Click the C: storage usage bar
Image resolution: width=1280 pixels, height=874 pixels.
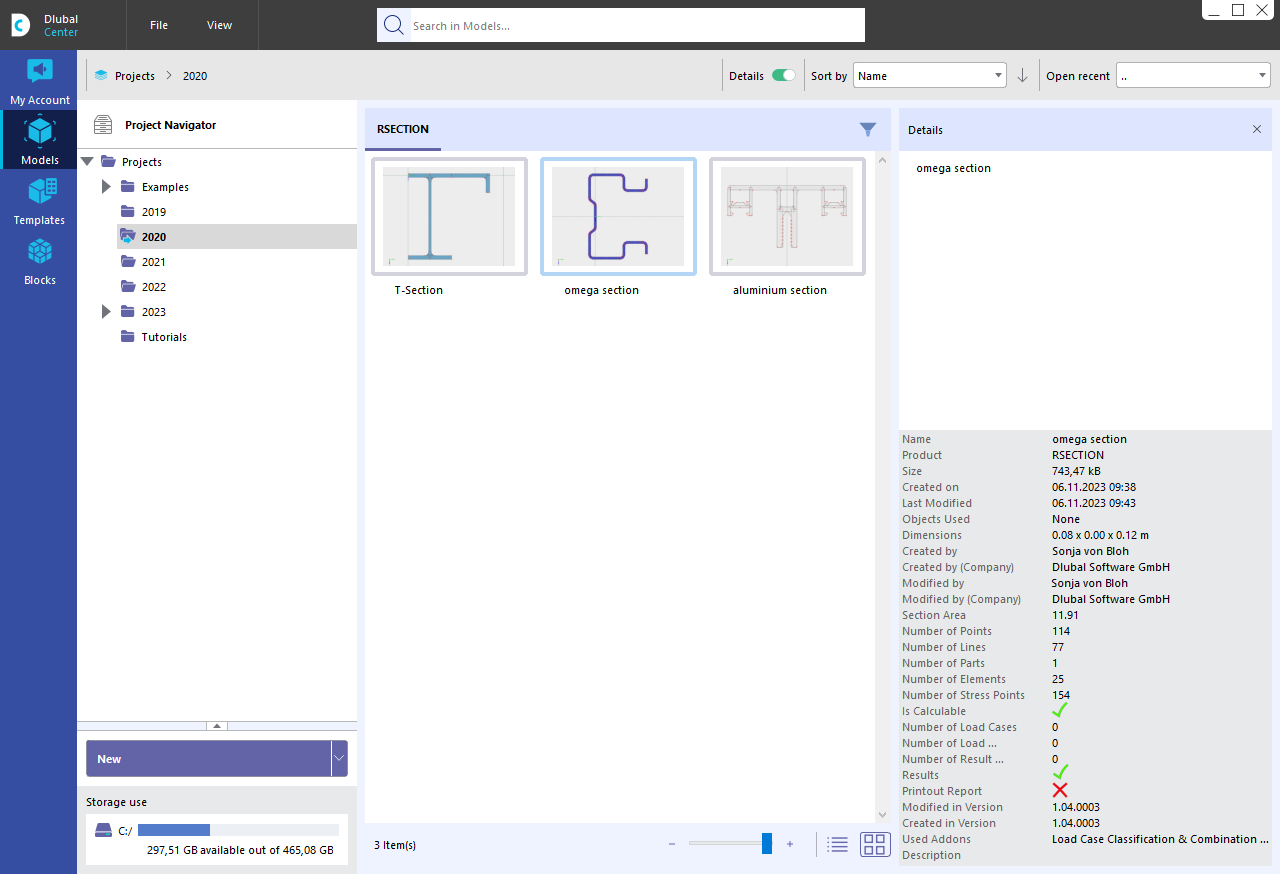(x=238, y=830)
